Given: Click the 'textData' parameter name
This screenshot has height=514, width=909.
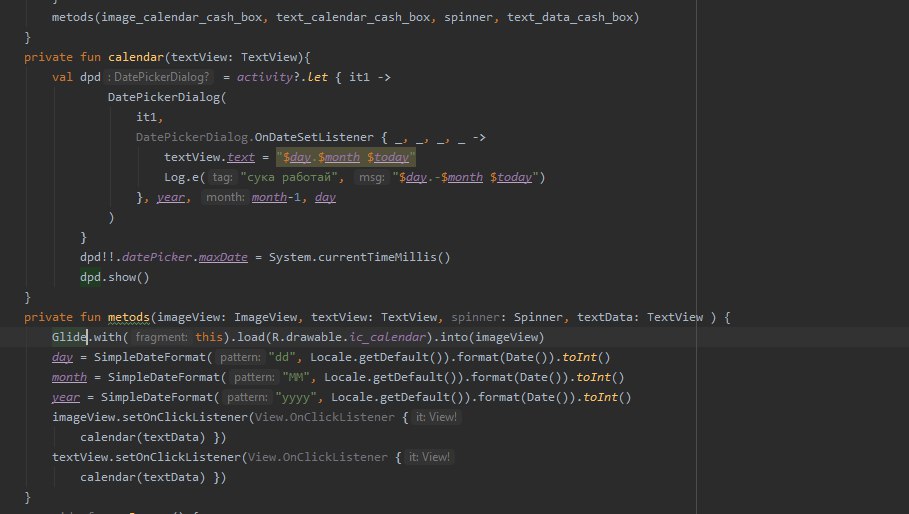Looking at the screenshot, I should tap(605, 317).
